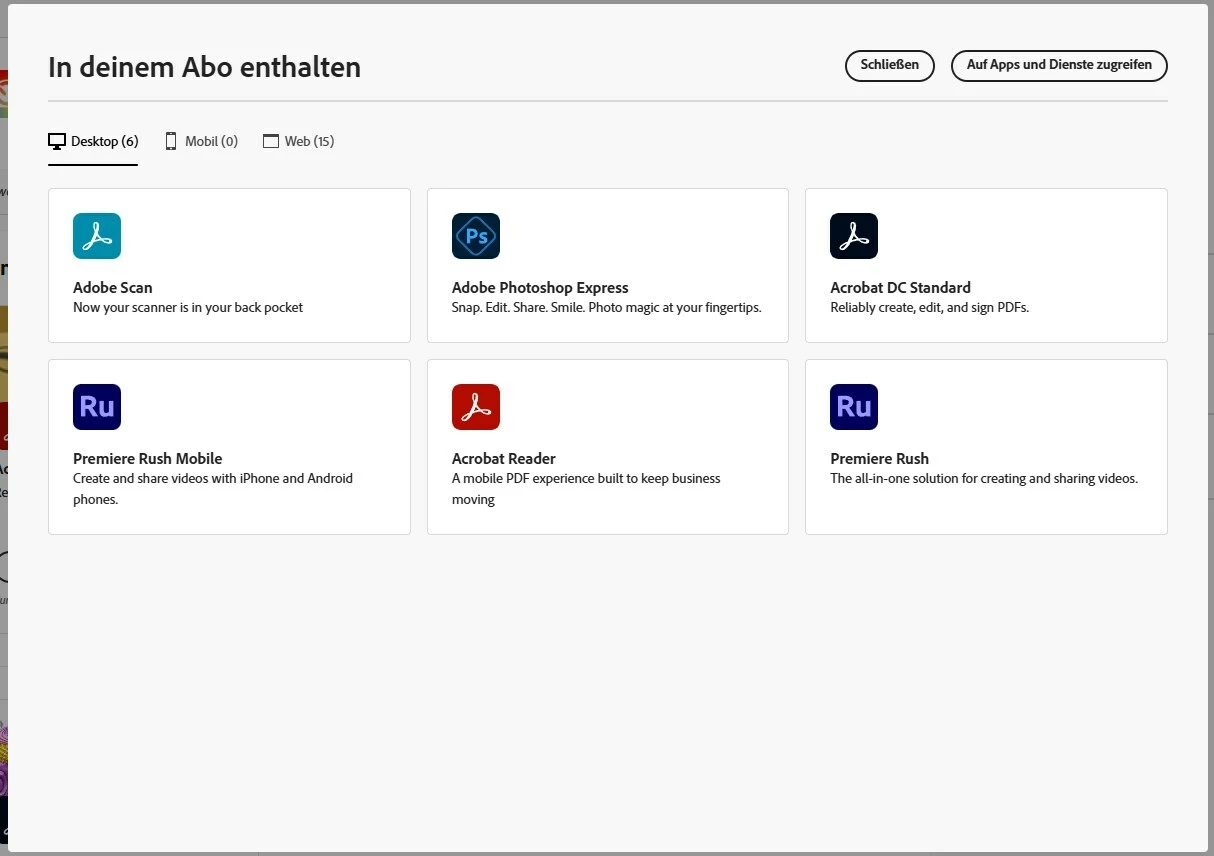Click the Adobe Photoshop Express Ps icon

476,236
